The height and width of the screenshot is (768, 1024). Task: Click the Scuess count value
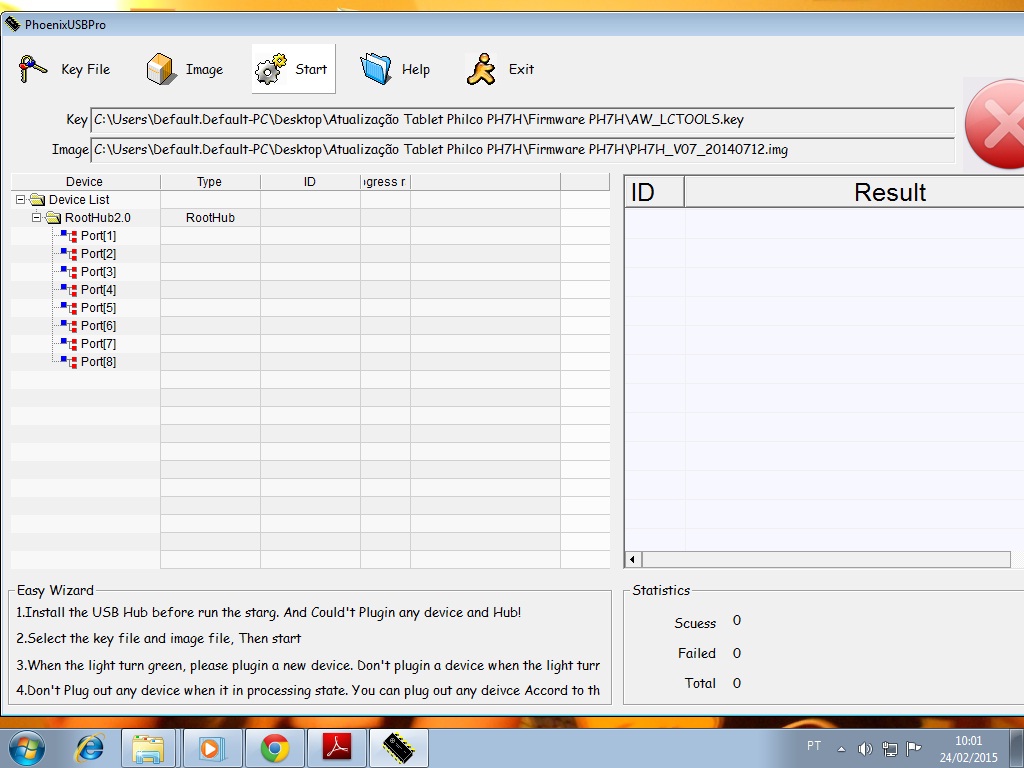[737, 620]
